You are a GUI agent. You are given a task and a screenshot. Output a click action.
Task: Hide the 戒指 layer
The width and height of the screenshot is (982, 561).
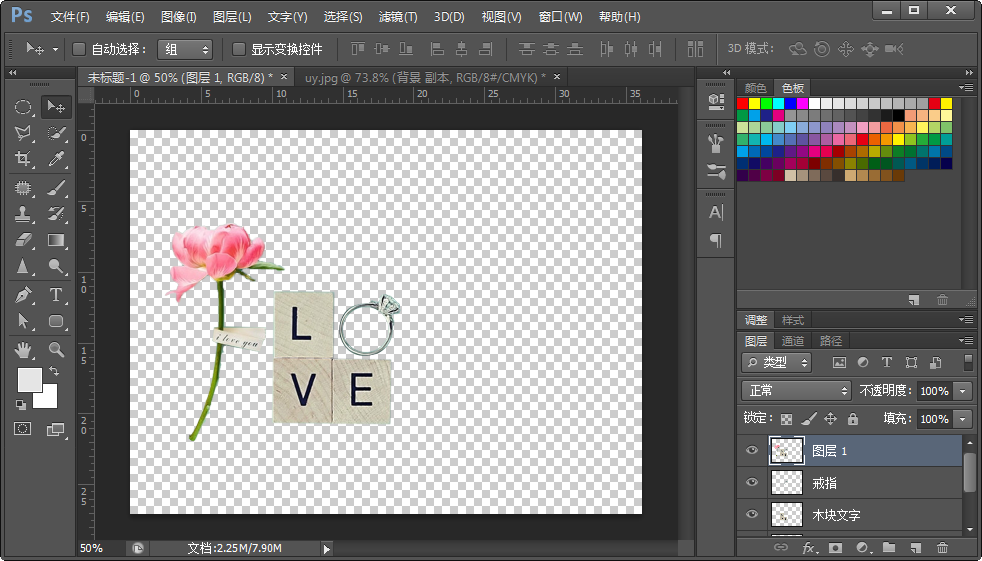(752, 483)
